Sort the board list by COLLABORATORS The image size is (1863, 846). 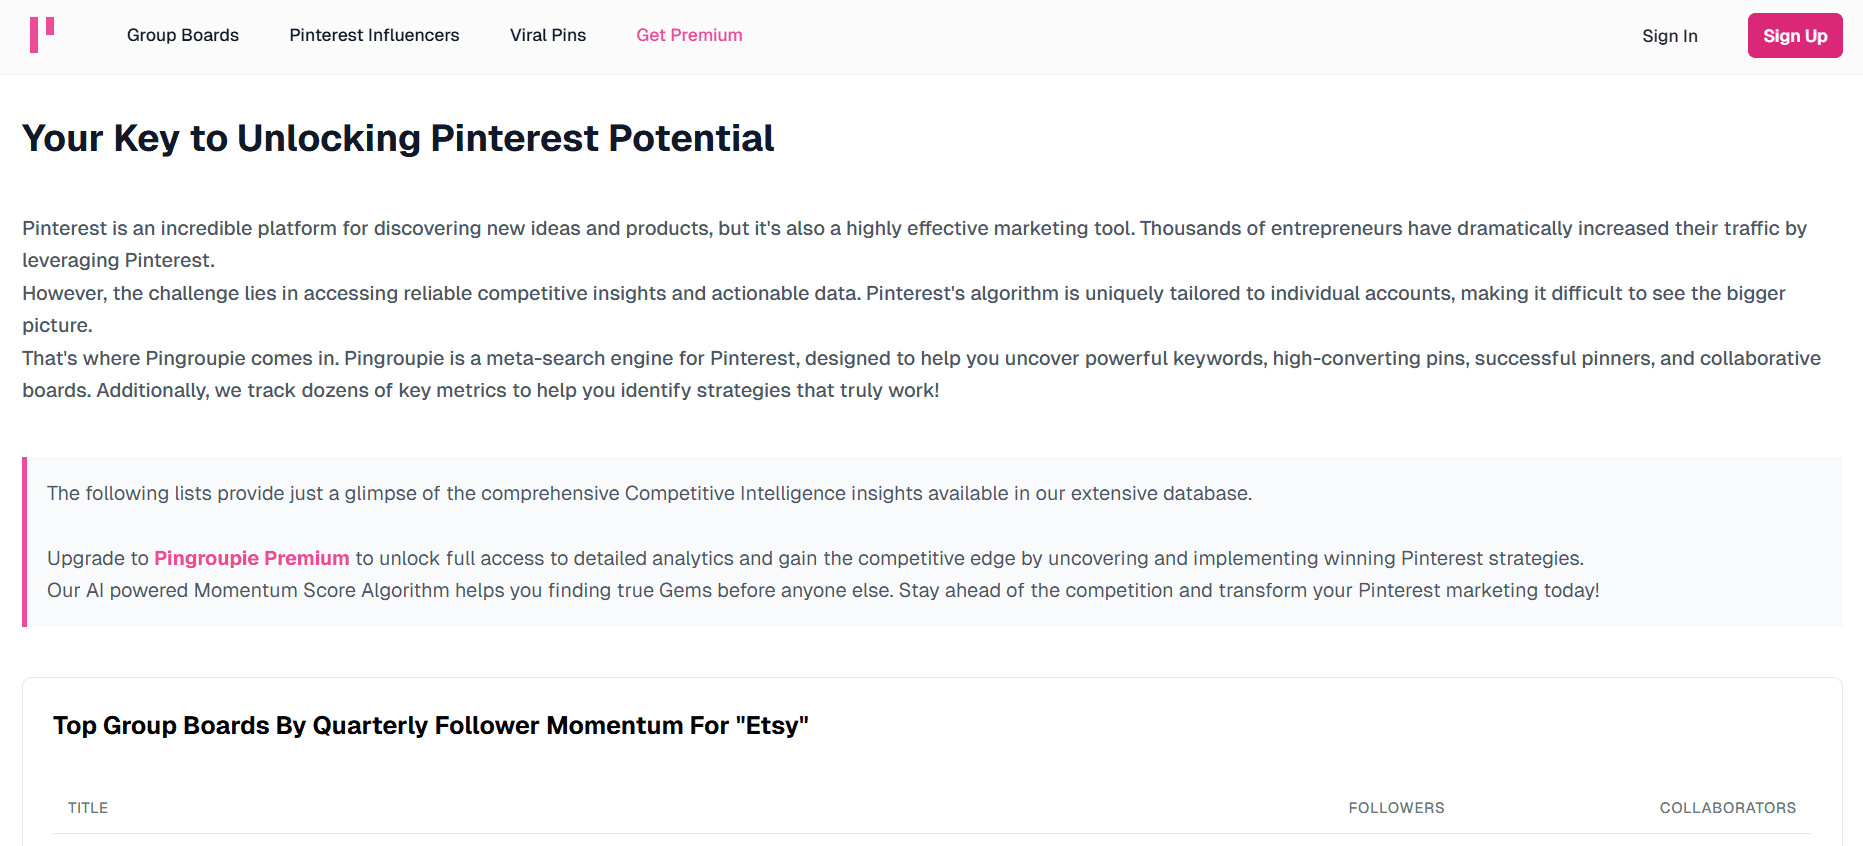tap(1727, 807)
